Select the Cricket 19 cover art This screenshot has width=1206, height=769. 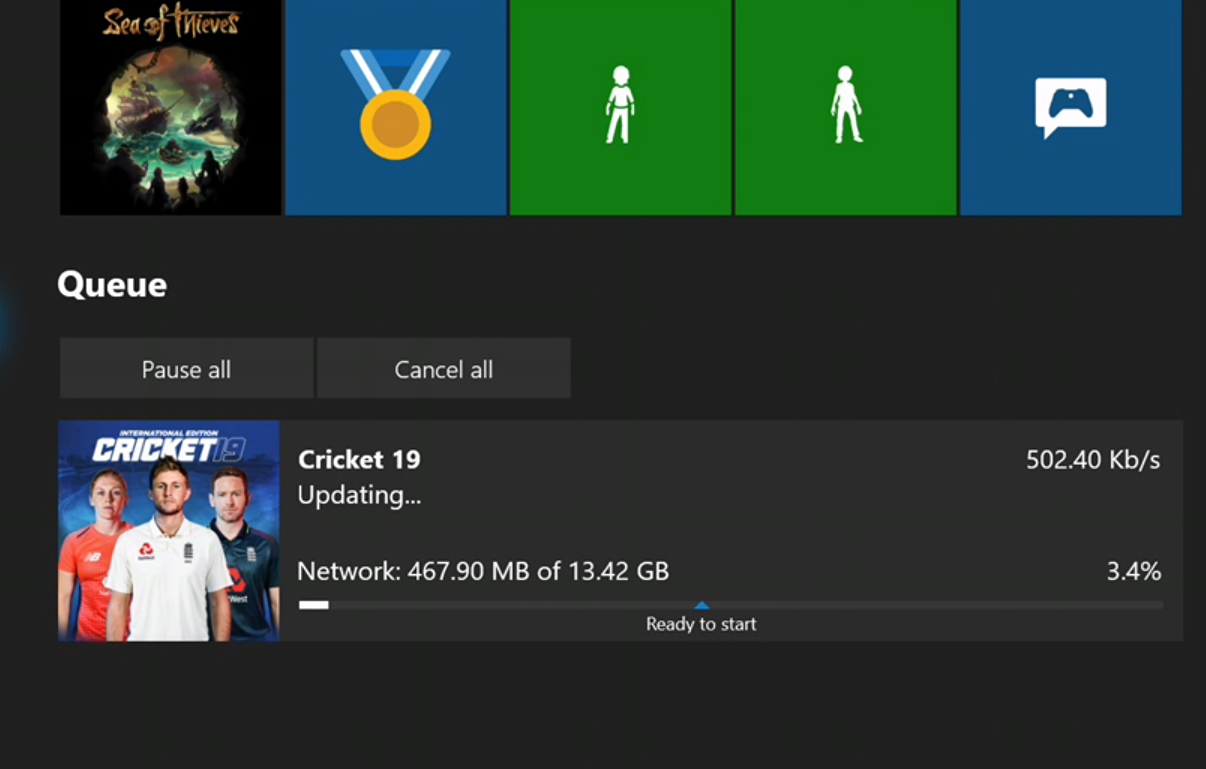pos(169,531)
